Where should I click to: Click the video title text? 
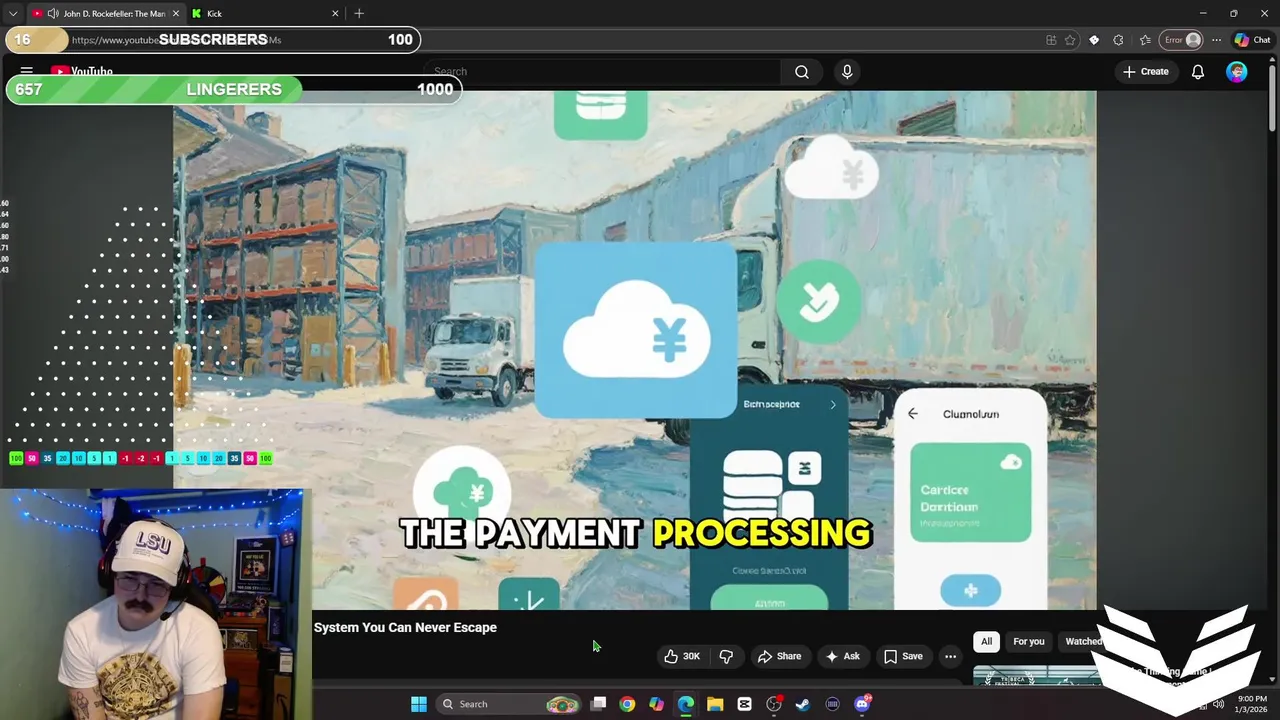405,628
